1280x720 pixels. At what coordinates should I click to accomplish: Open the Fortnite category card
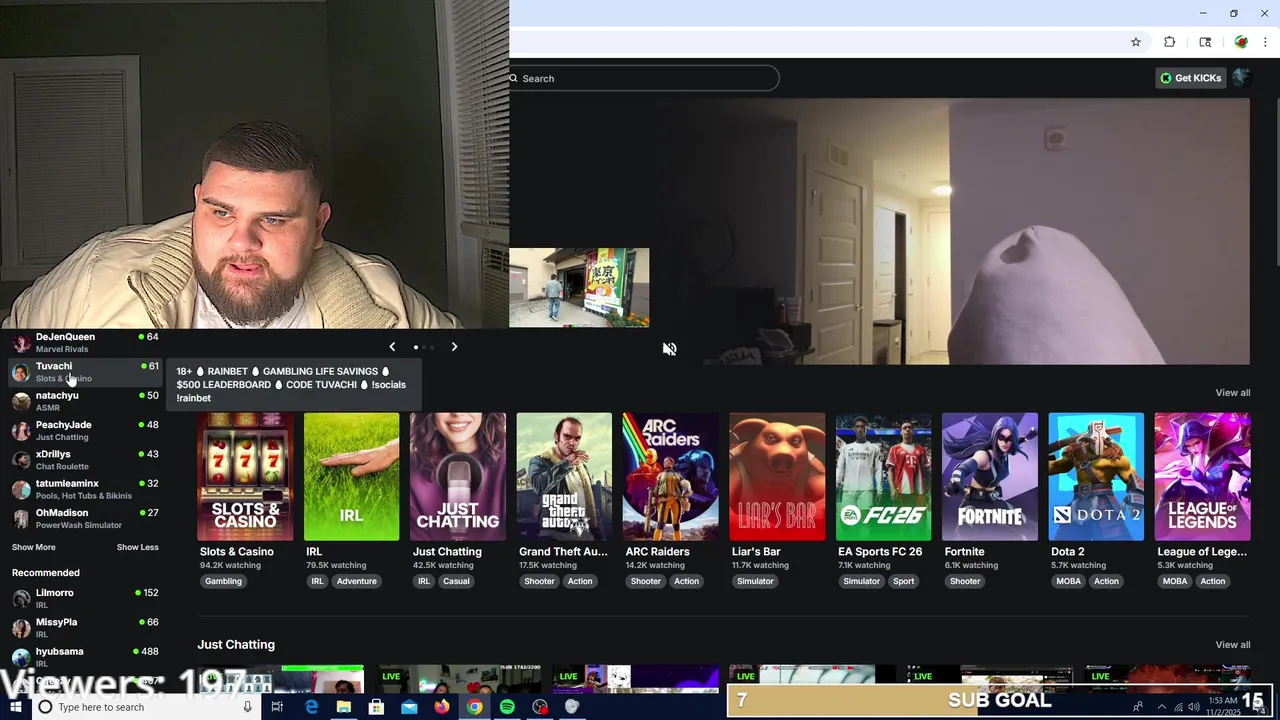coord(990,477)
